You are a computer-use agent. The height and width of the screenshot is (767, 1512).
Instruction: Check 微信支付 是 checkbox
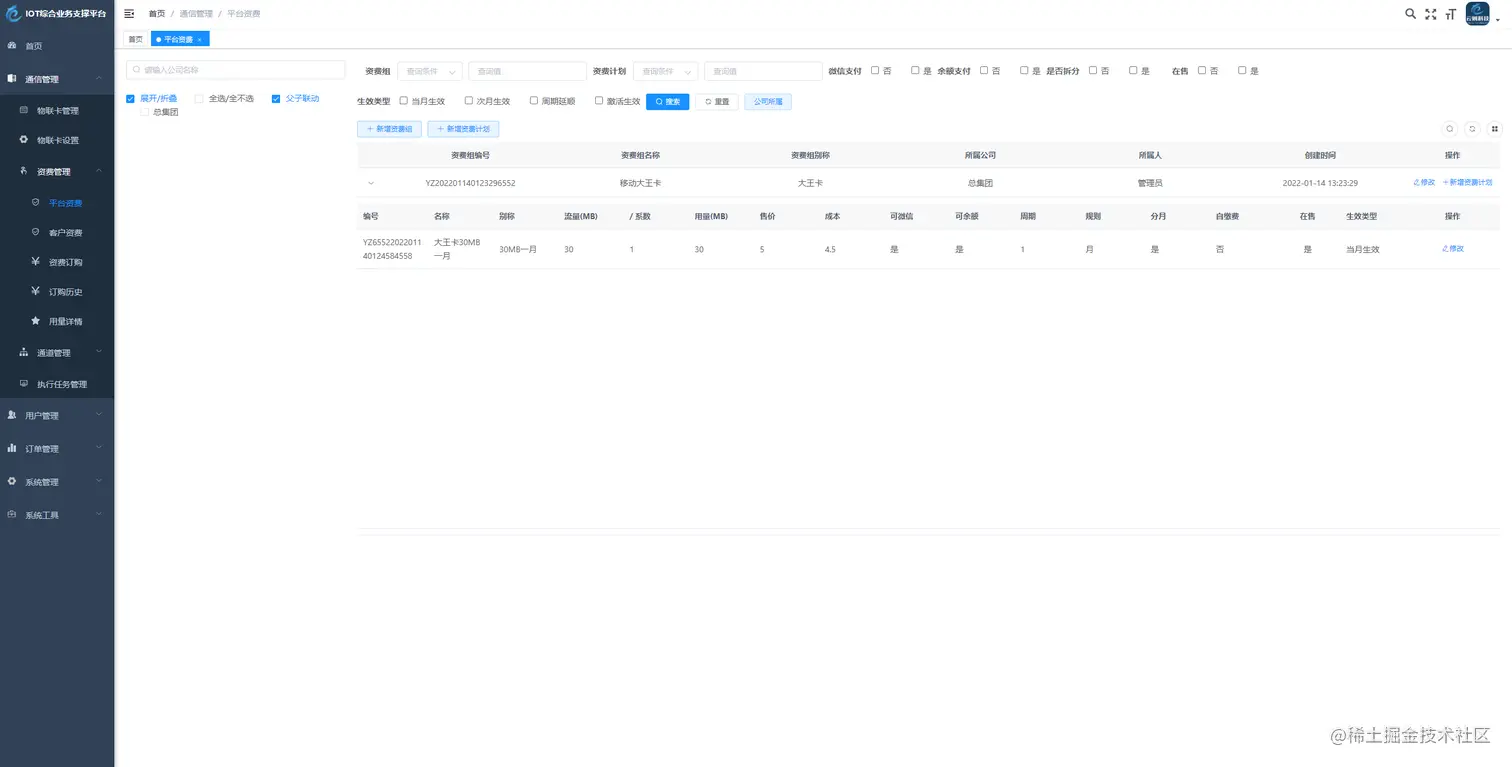(x=915, y=70)
